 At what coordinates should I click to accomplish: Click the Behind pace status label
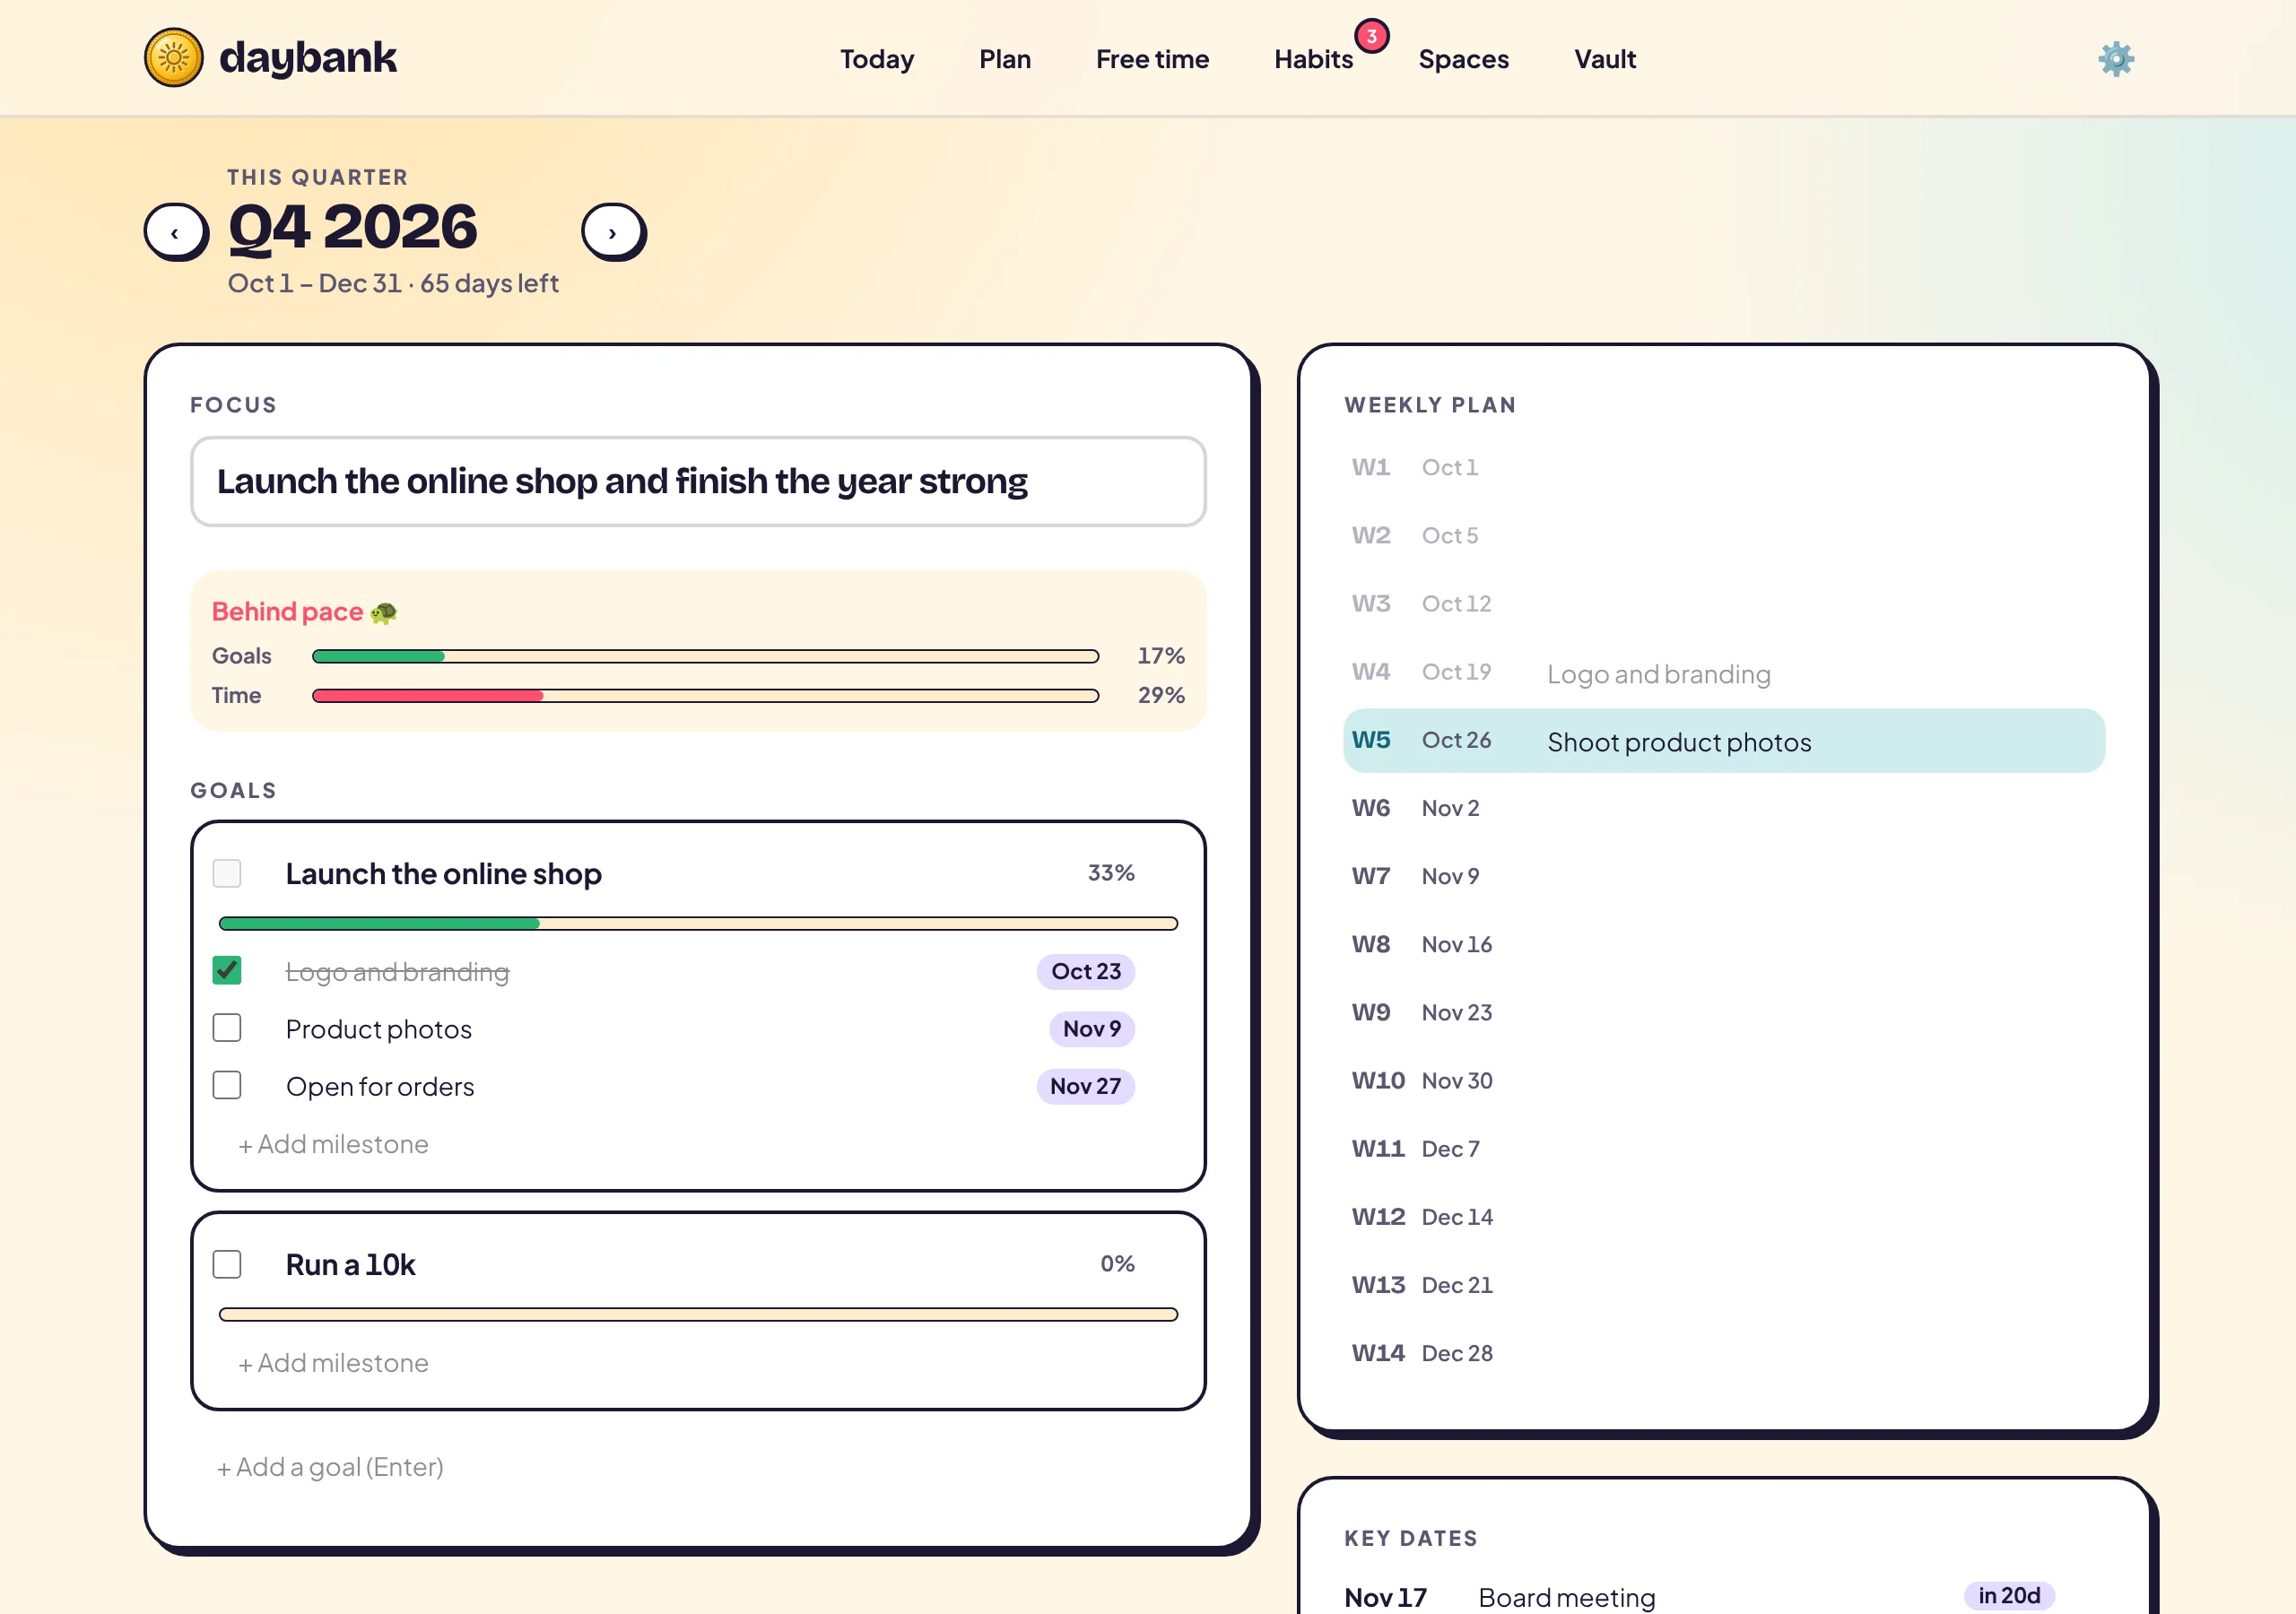coord(304,612)
